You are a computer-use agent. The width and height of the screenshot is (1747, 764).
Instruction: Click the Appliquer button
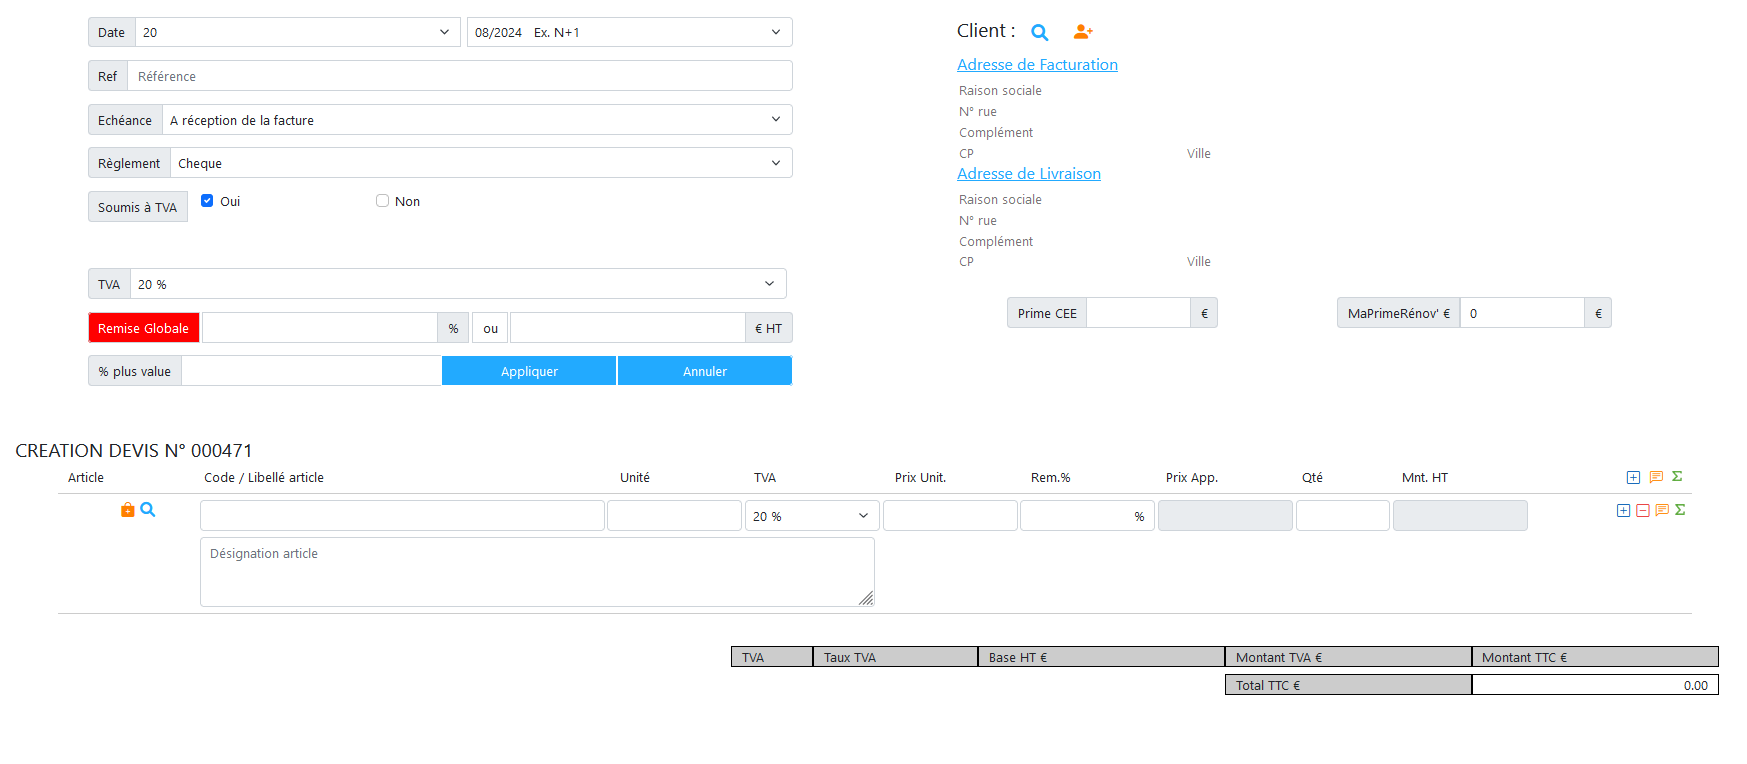[529, 371]
